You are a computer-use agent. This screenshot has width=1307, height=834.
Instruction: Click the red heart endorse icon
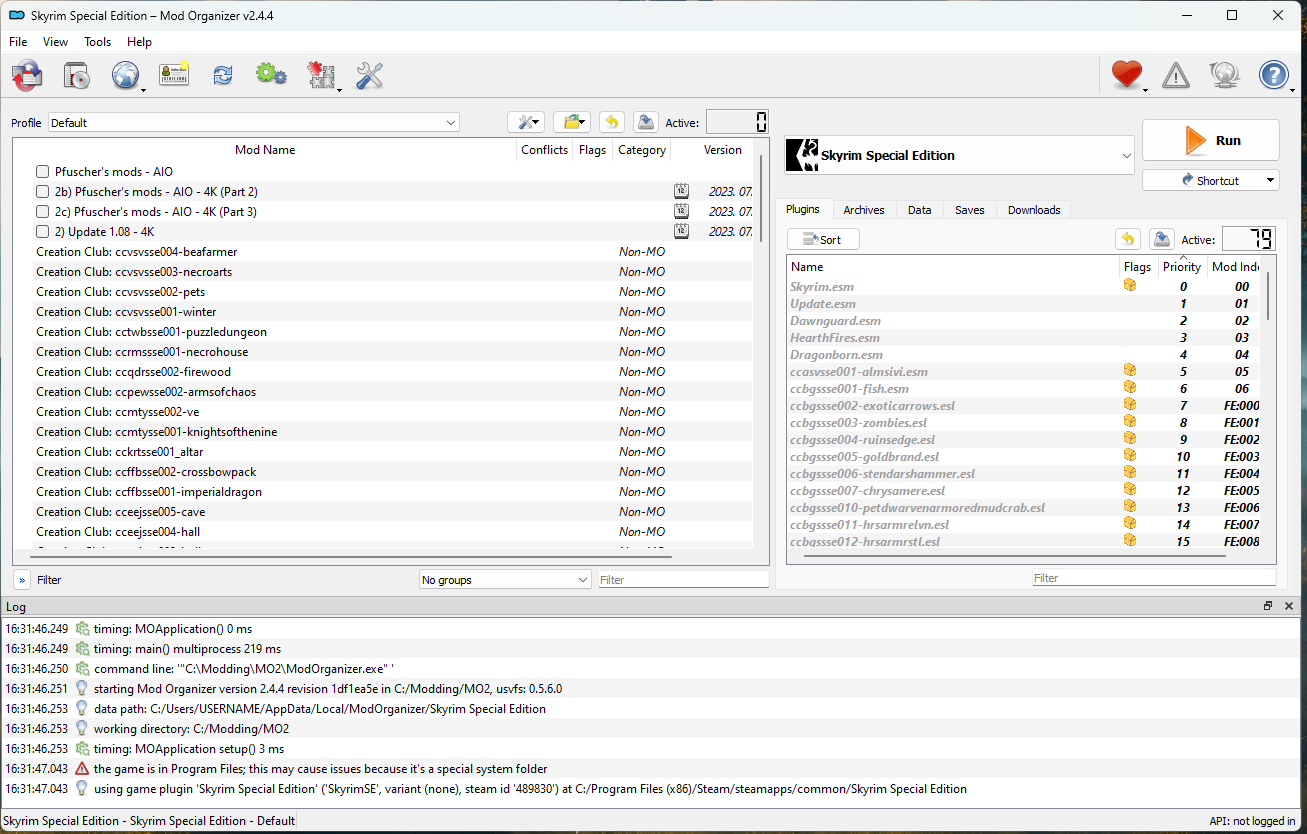click(1127, 75)
